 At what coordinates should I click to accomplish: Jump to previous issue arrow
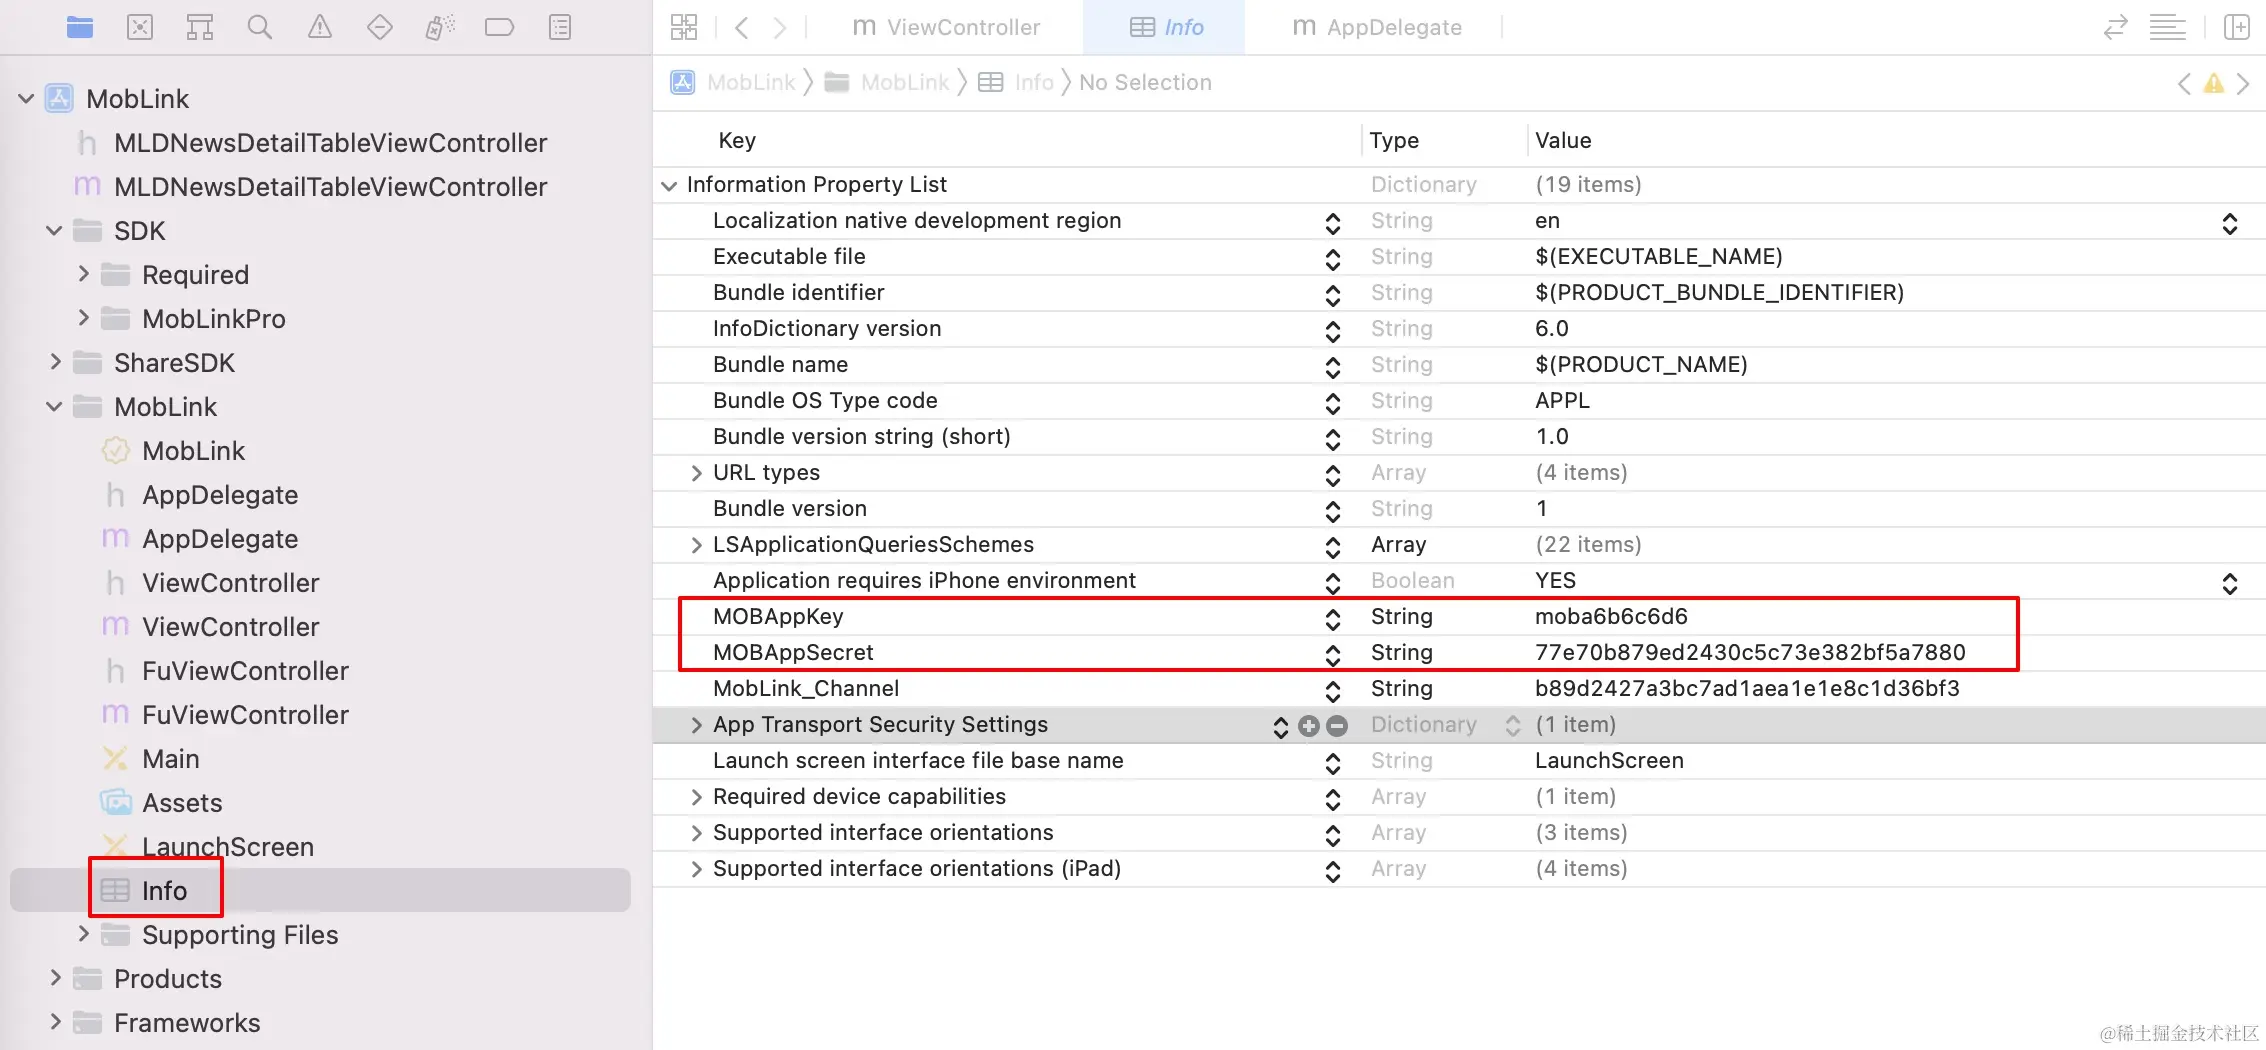2184,83
